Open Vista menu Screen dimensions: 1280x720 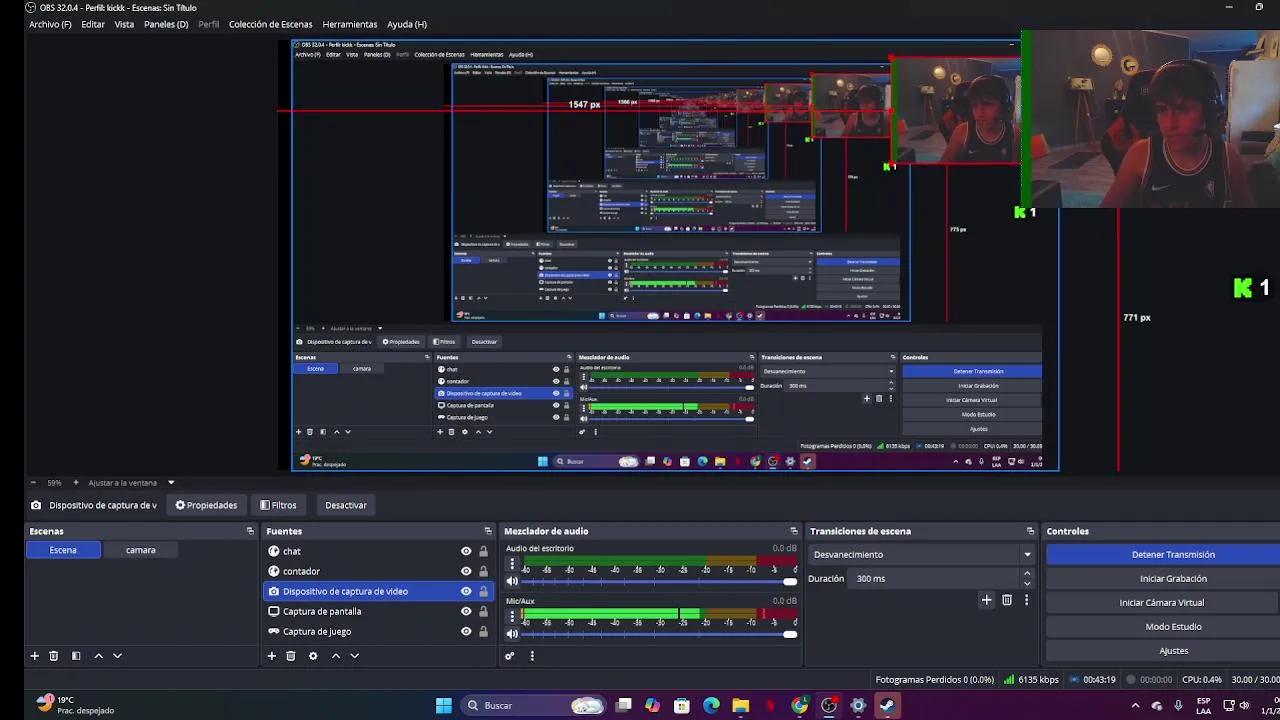pos(124,24)
